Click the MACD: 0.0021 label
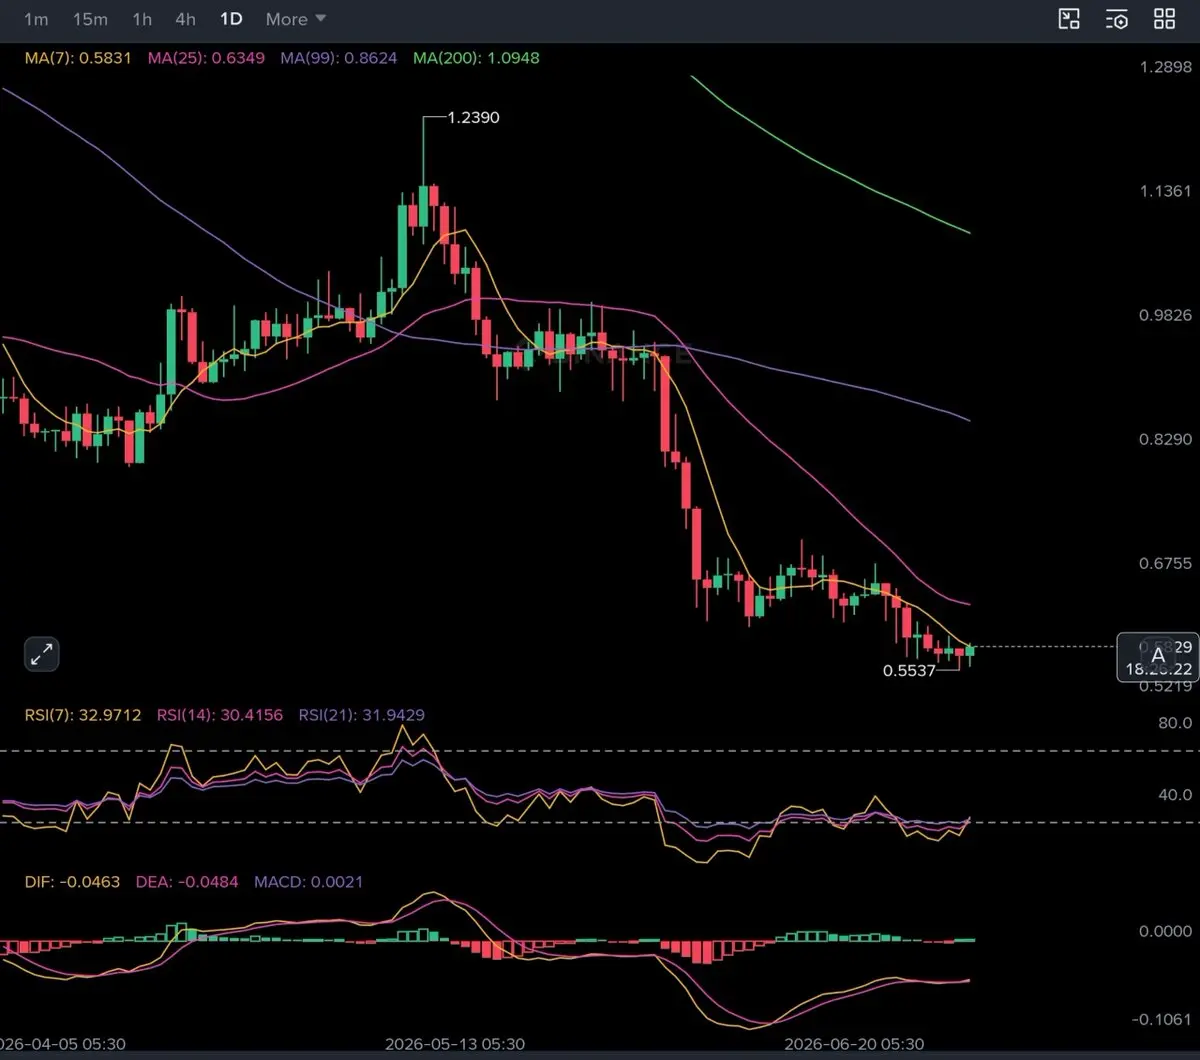Screen dimensions: 1200x1060 click(309, 882)
